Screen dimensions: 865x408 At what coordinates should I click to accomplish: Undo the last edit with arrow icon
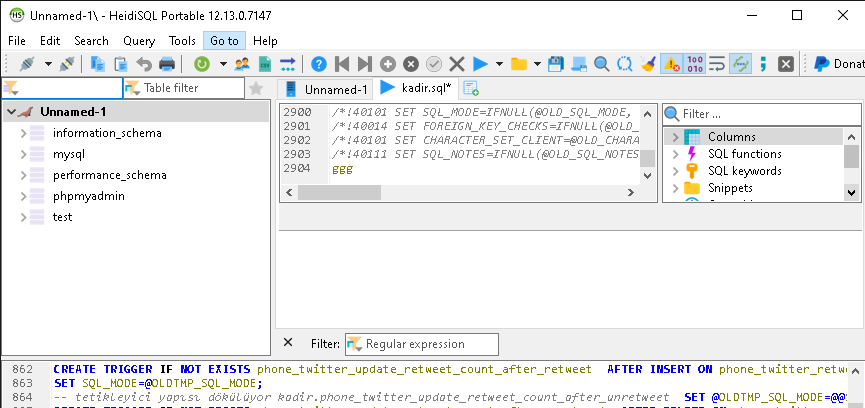[x=144, y=64]
